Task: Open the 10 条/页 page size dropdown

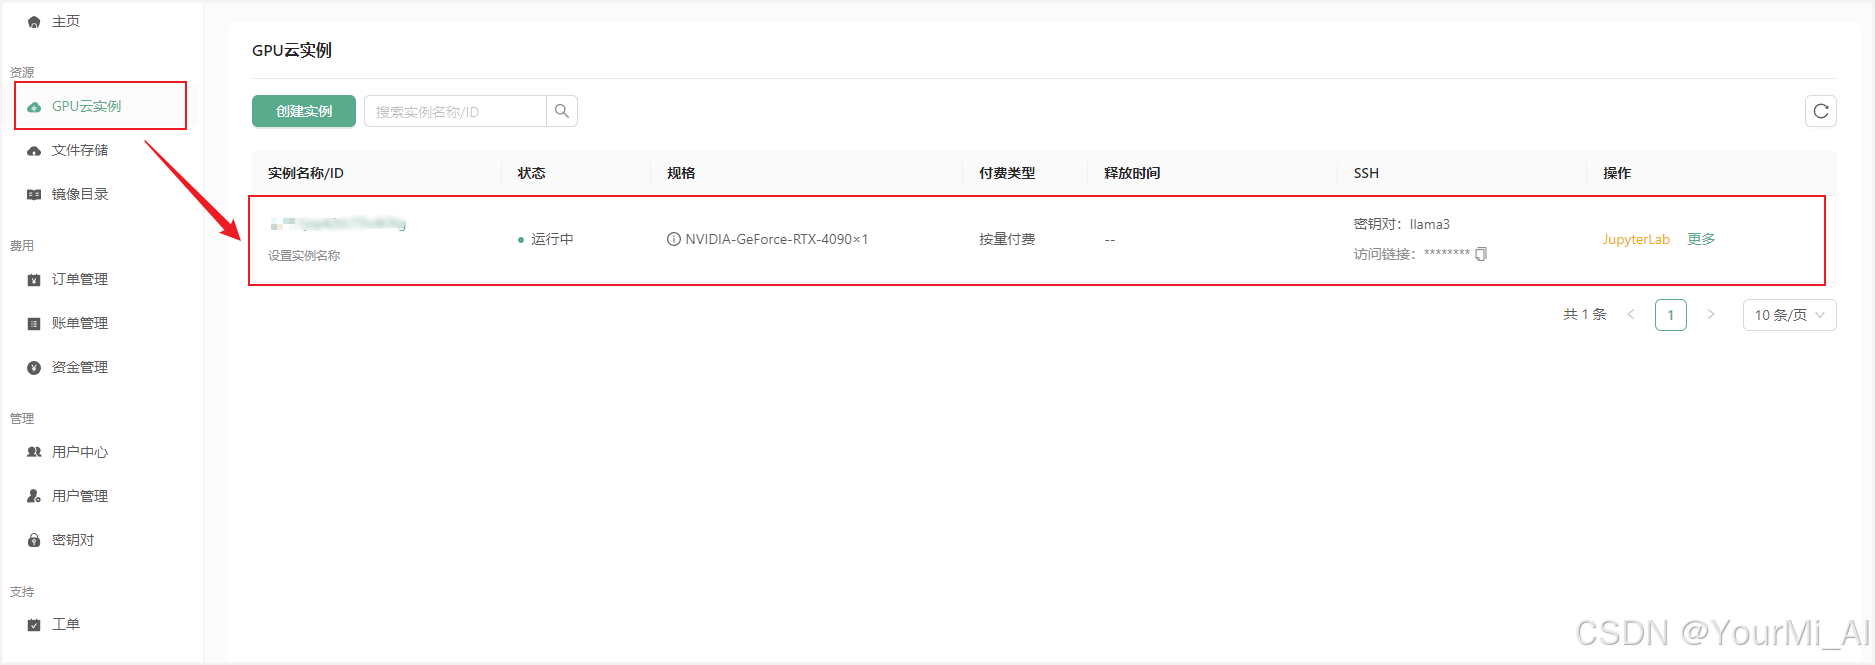Action: point(1789,315)
